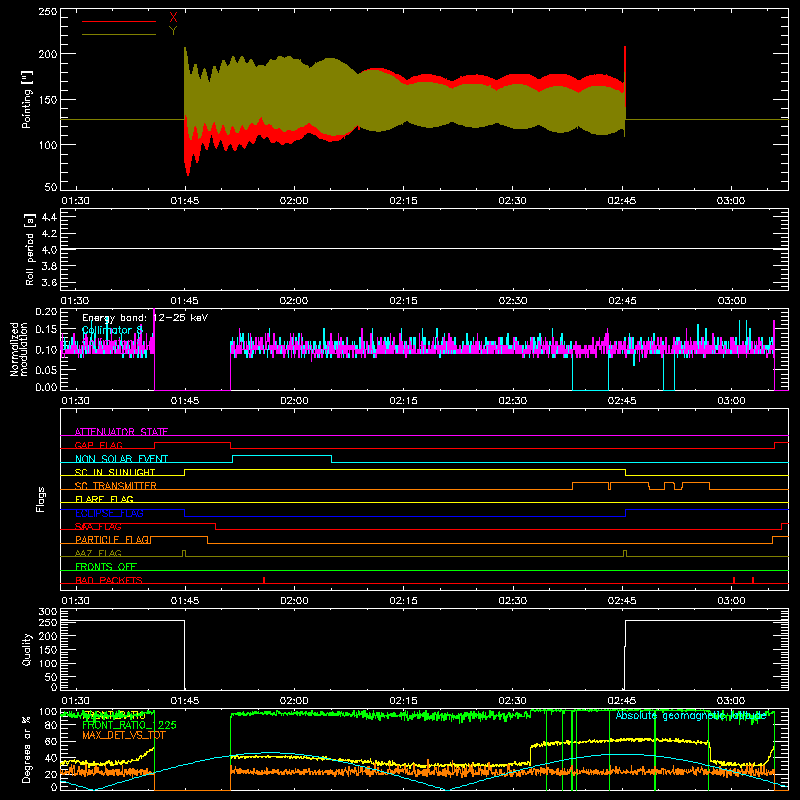
Task: Click the NON_SOLAR_EVENT flag label
Action: tap(121, 459)
